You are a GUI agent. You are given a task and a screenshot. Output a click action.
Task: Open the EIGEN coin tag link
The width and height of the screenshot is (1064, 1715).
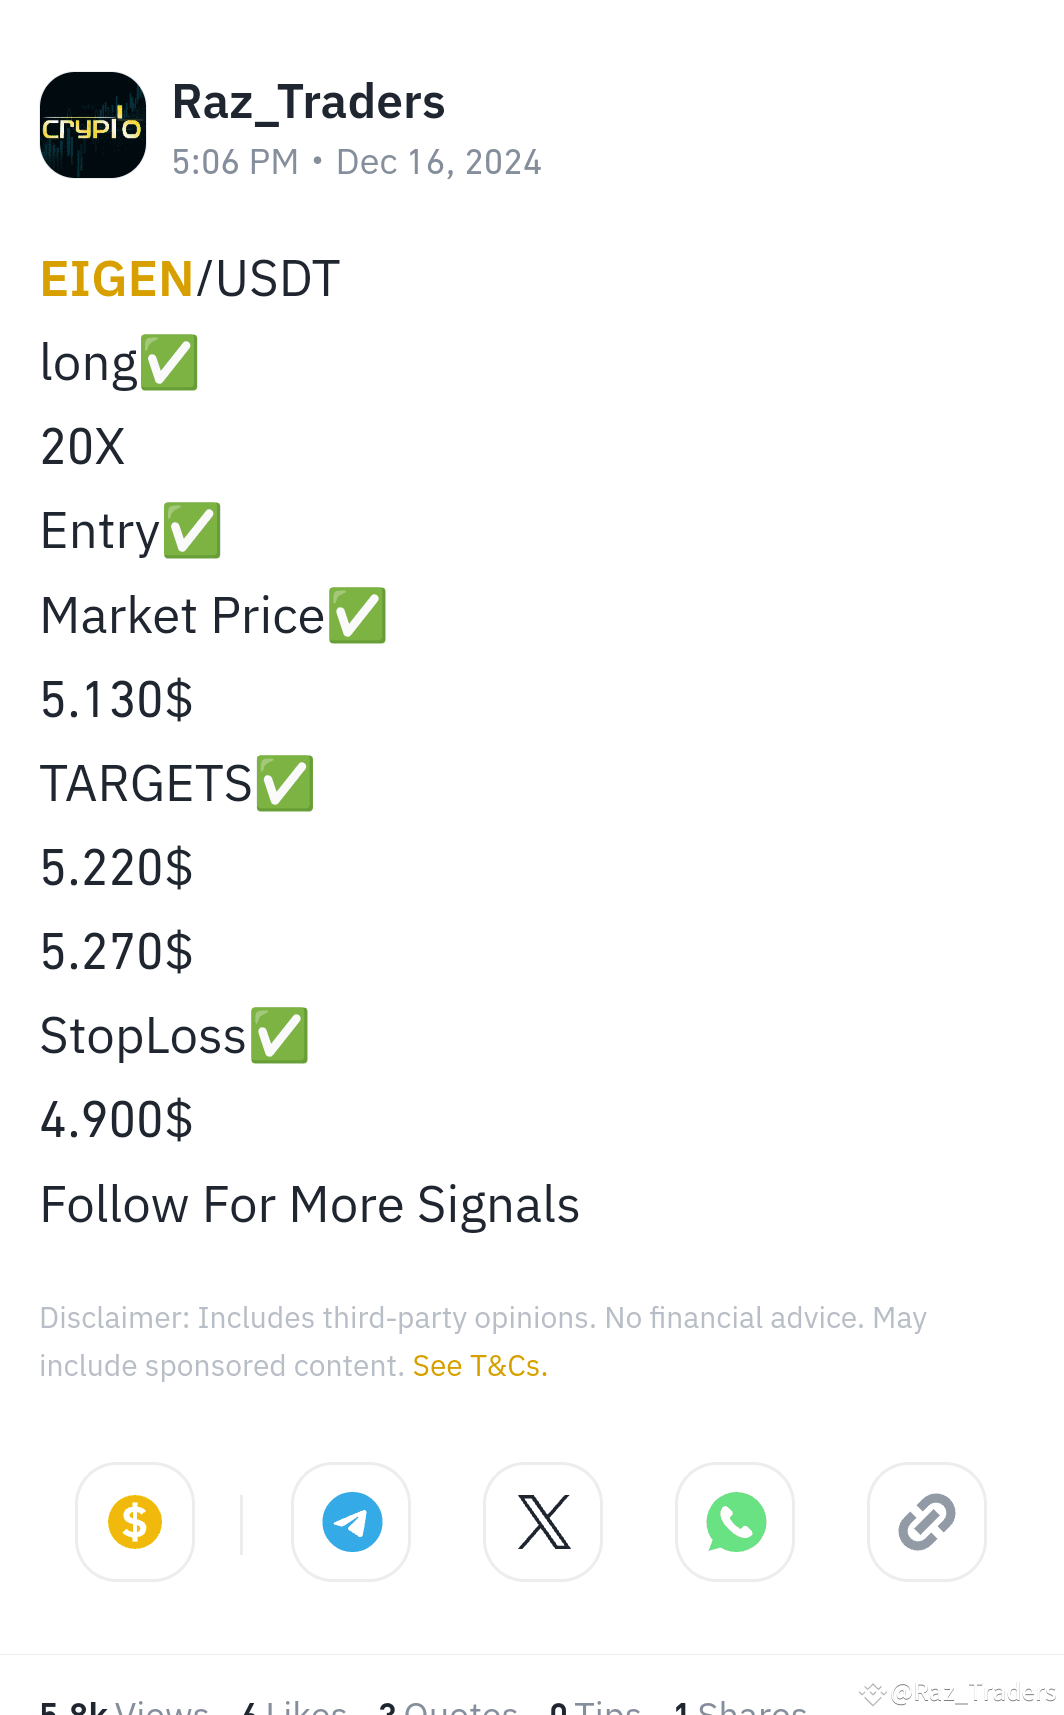(x=116, y=279)
